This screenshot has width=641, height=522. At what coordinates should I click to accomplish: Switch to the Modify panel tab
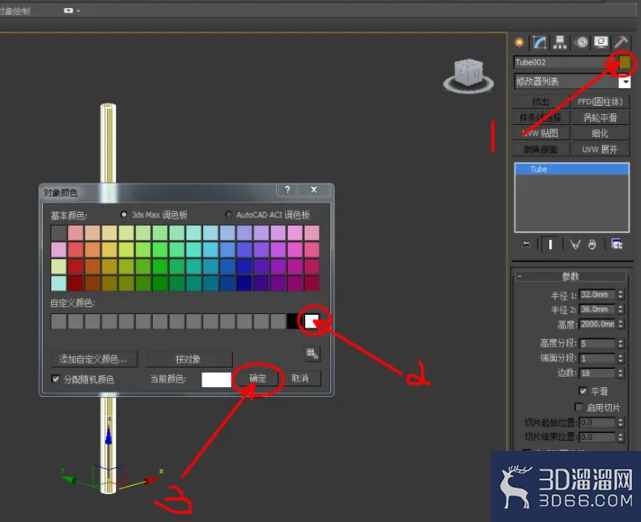tap(540, 43)
